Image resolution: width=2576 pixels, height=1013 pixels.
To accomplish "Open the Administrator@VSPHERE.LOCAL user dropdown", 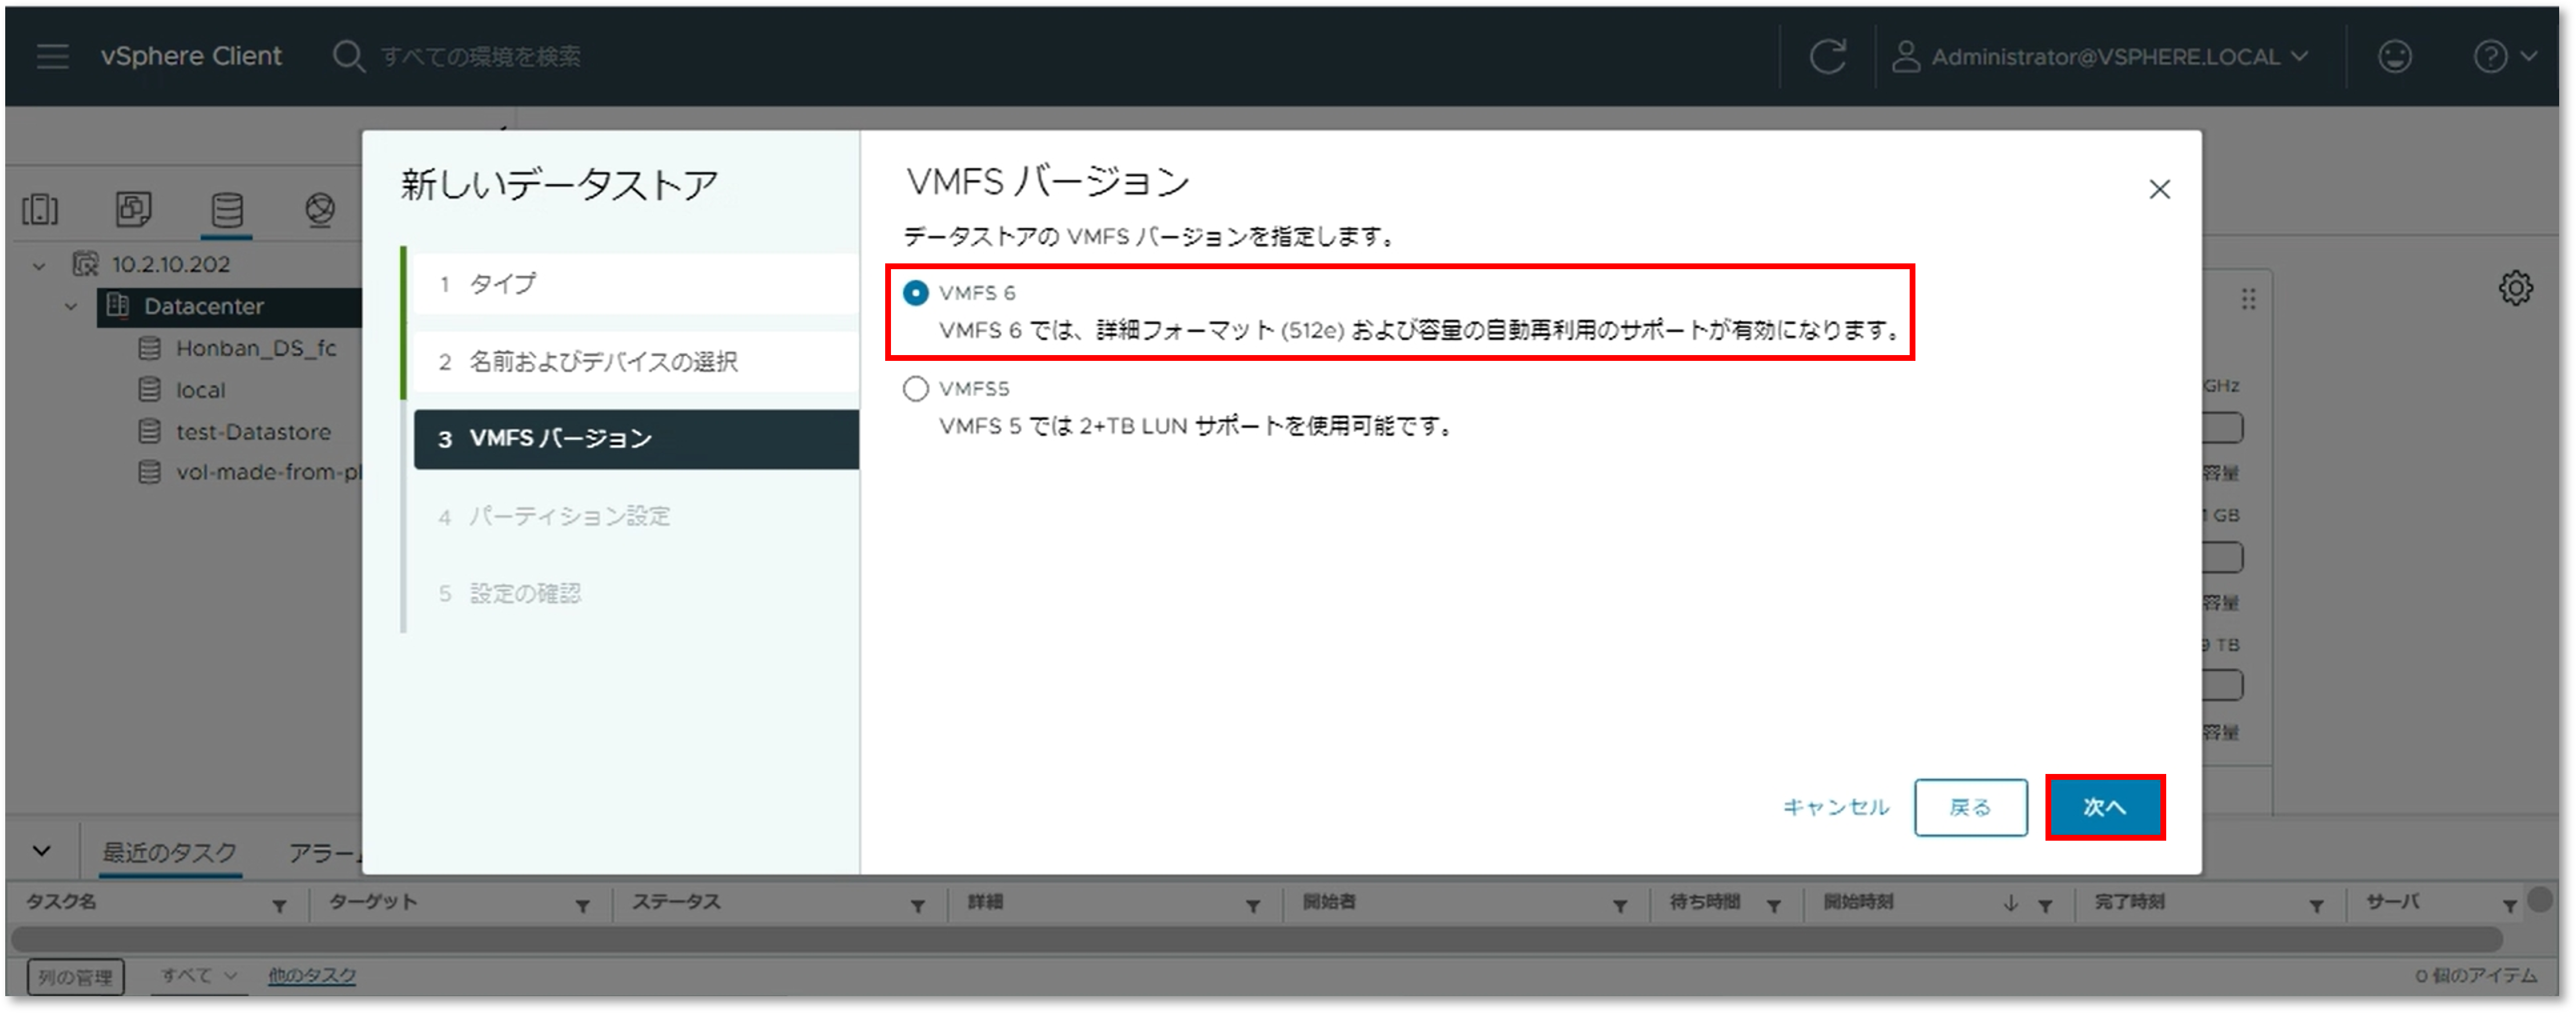I will (x=2119, y=57).
